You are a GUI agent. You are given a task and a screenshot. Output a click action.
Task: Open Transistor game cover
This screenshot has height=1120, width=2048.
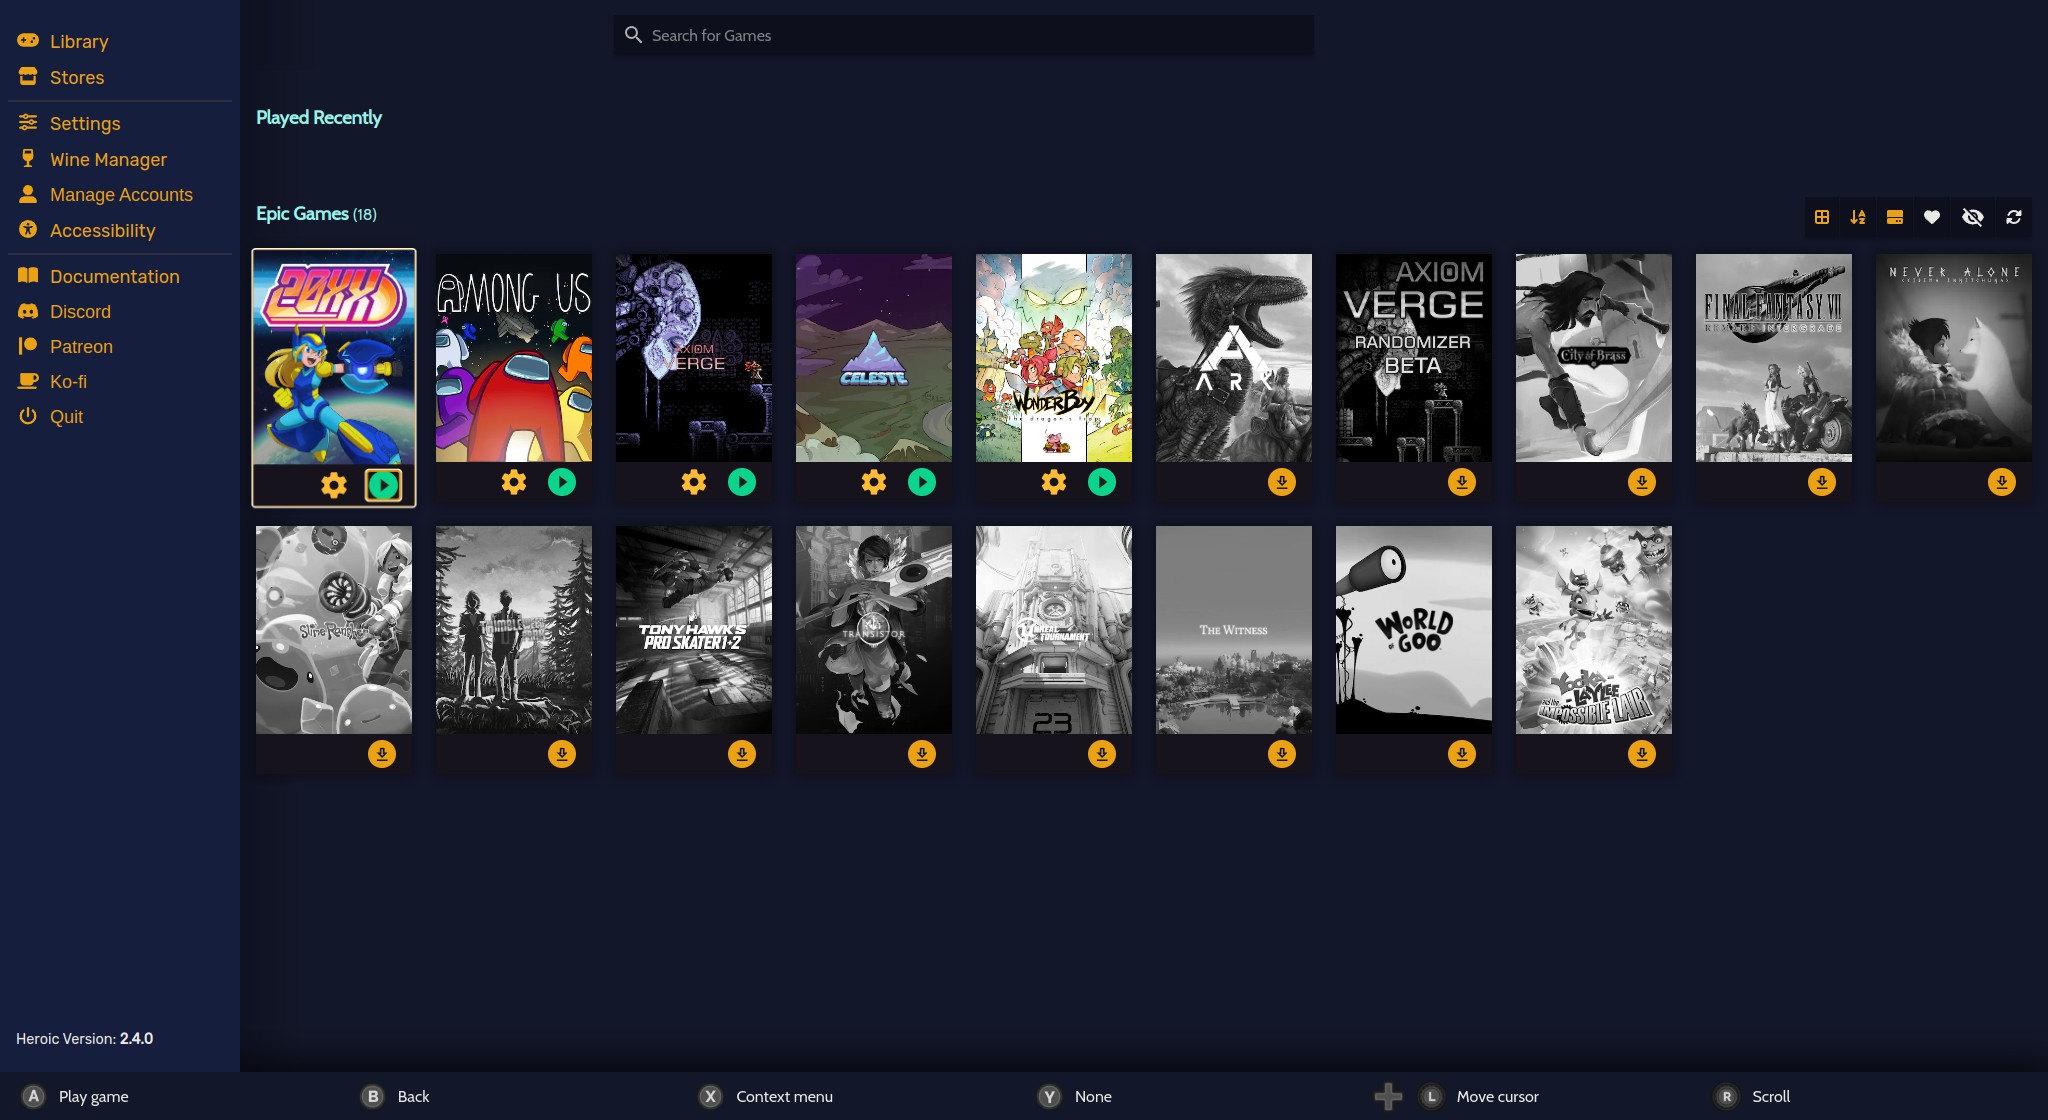click(874, 630)
